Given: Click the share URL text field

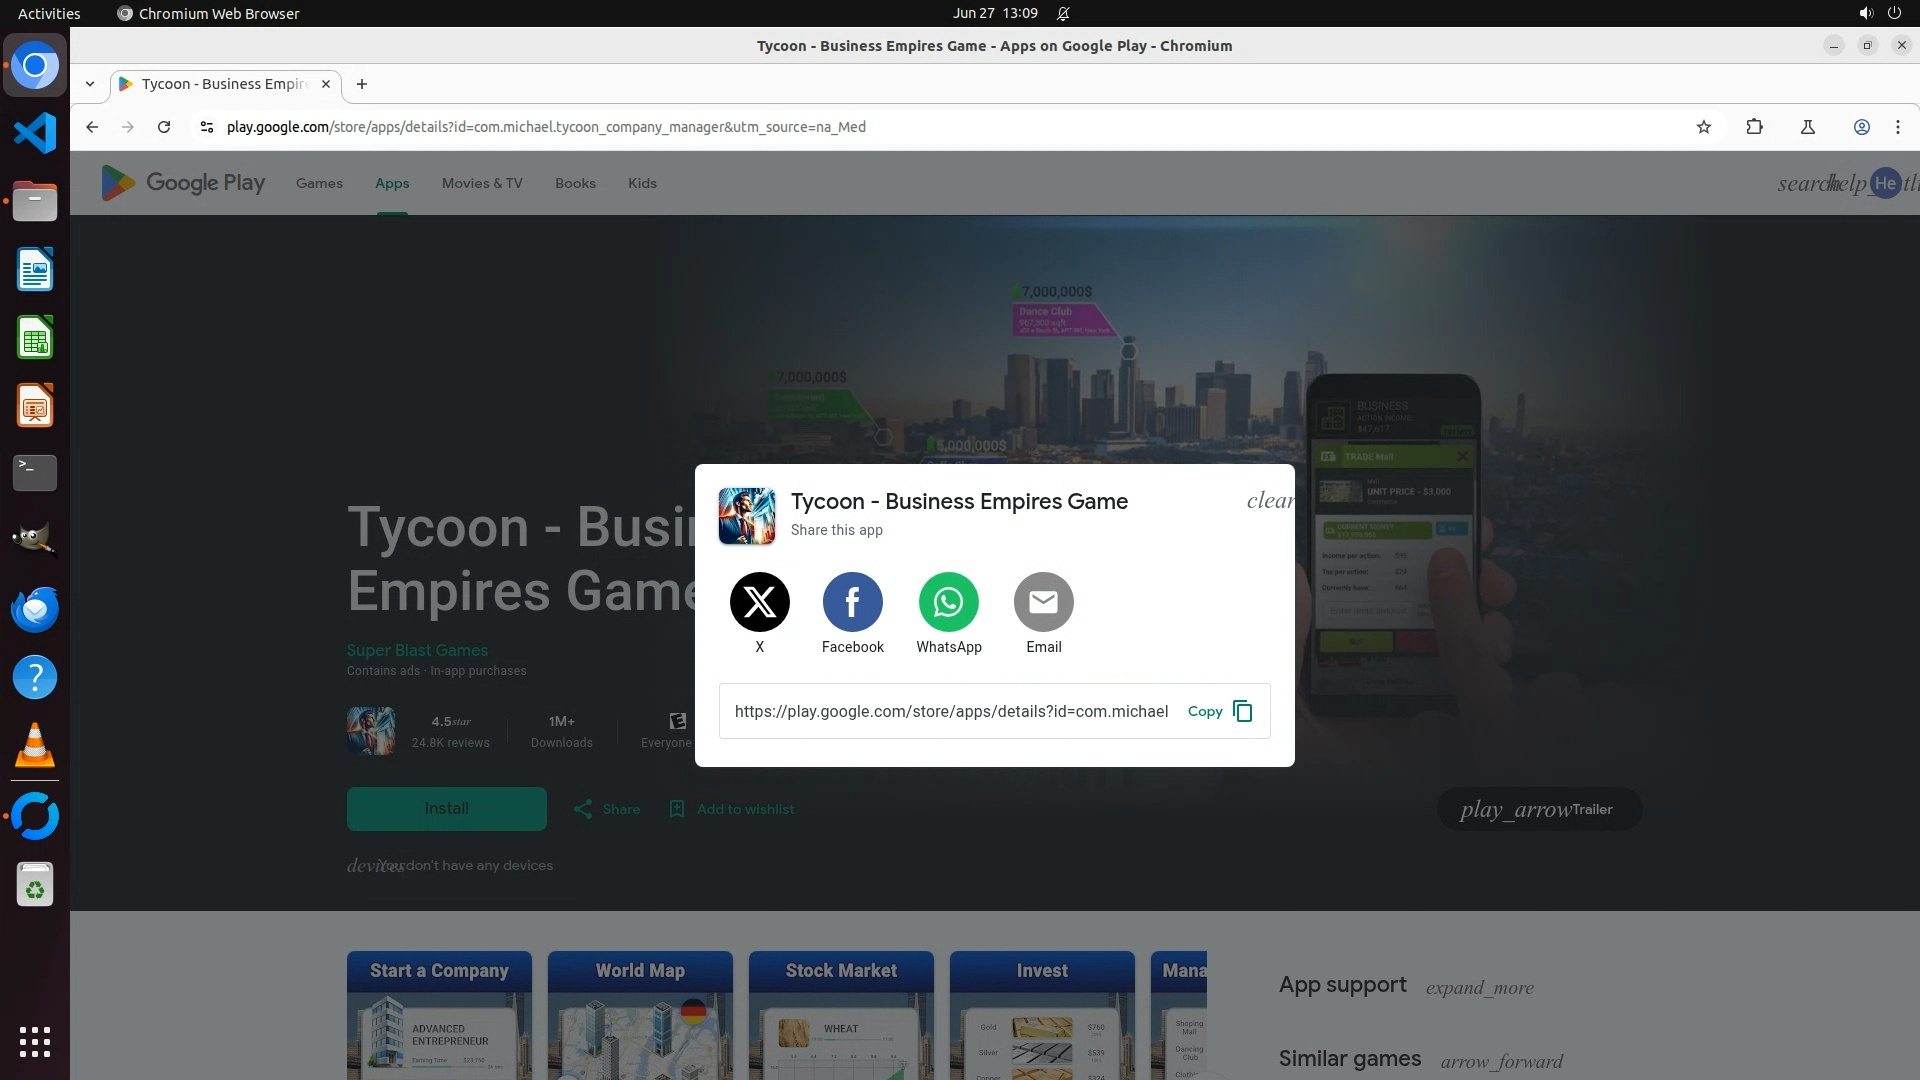Looking at the screenshot, I should [950, 711].
